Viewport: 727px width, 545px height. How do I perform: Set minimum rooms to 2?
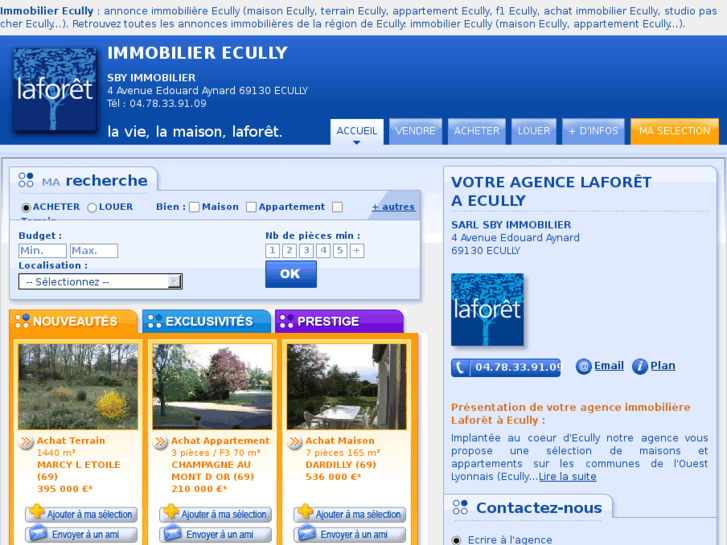(x=289, y=250)
